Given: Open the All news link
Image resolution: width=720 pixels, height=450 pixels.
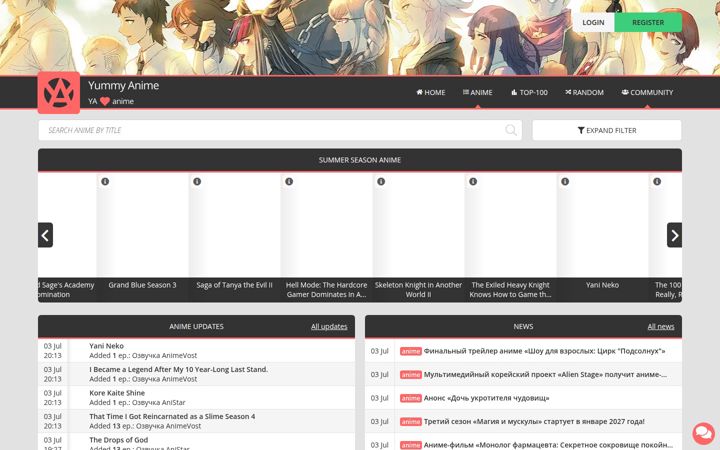Looking at the screenshot, I should click(661, 326).
